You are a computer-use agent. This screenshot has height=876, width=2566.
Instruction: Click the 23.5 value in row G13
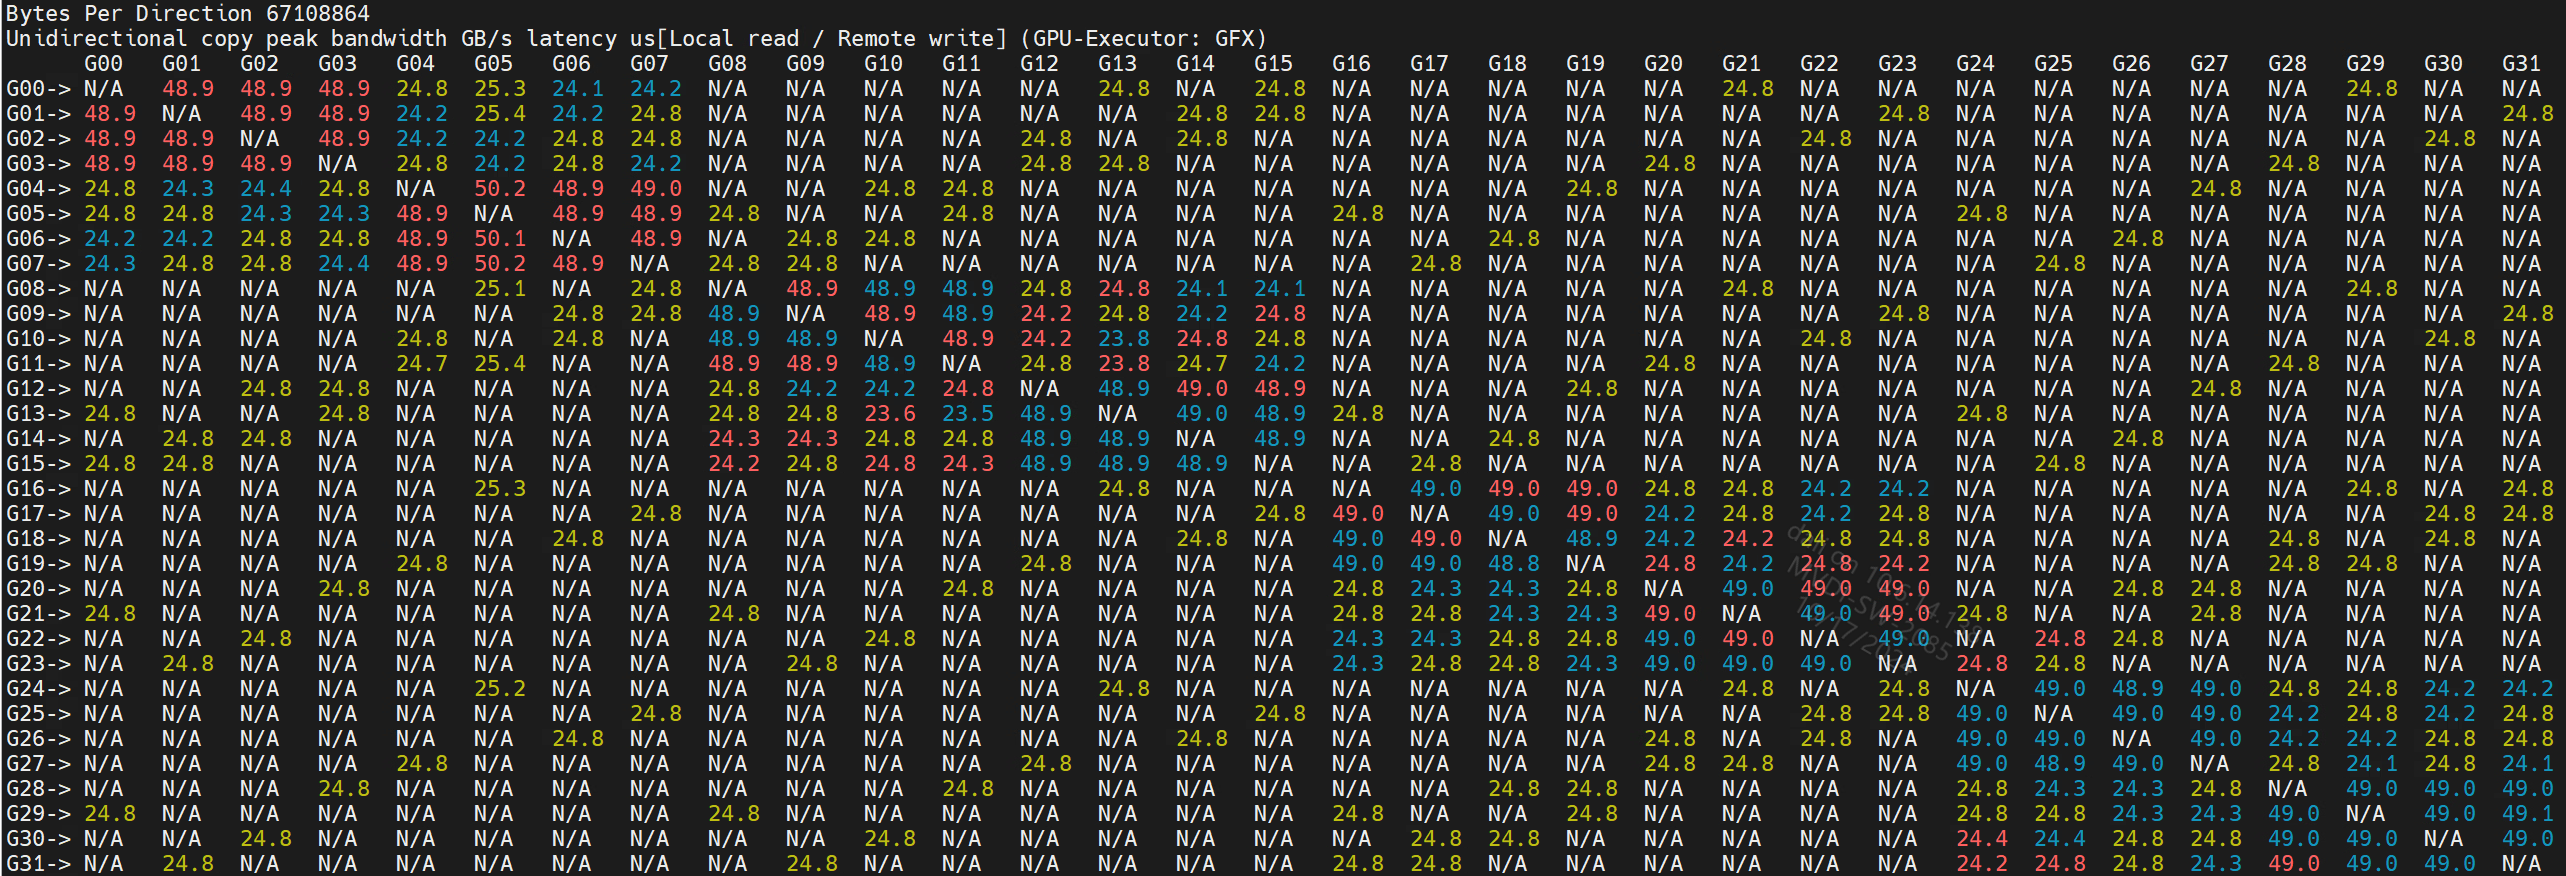click(x=968, y=413)
